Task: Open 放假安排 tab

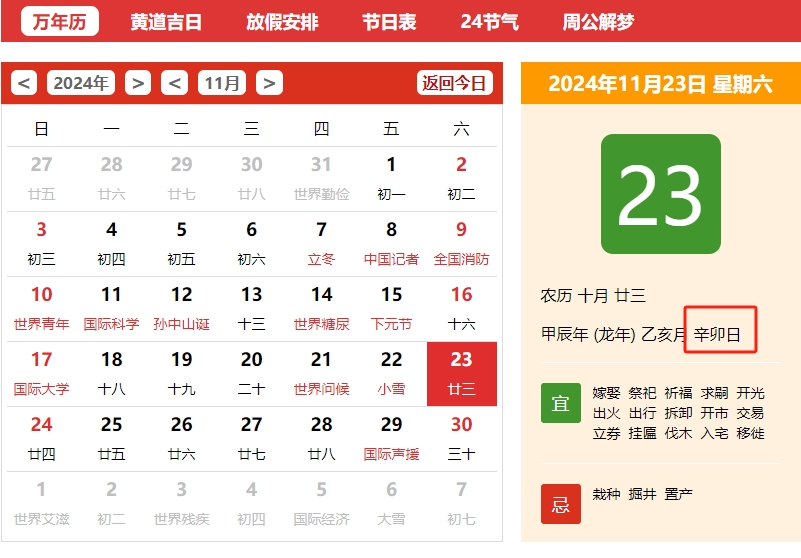Action: tap(282, 21)
